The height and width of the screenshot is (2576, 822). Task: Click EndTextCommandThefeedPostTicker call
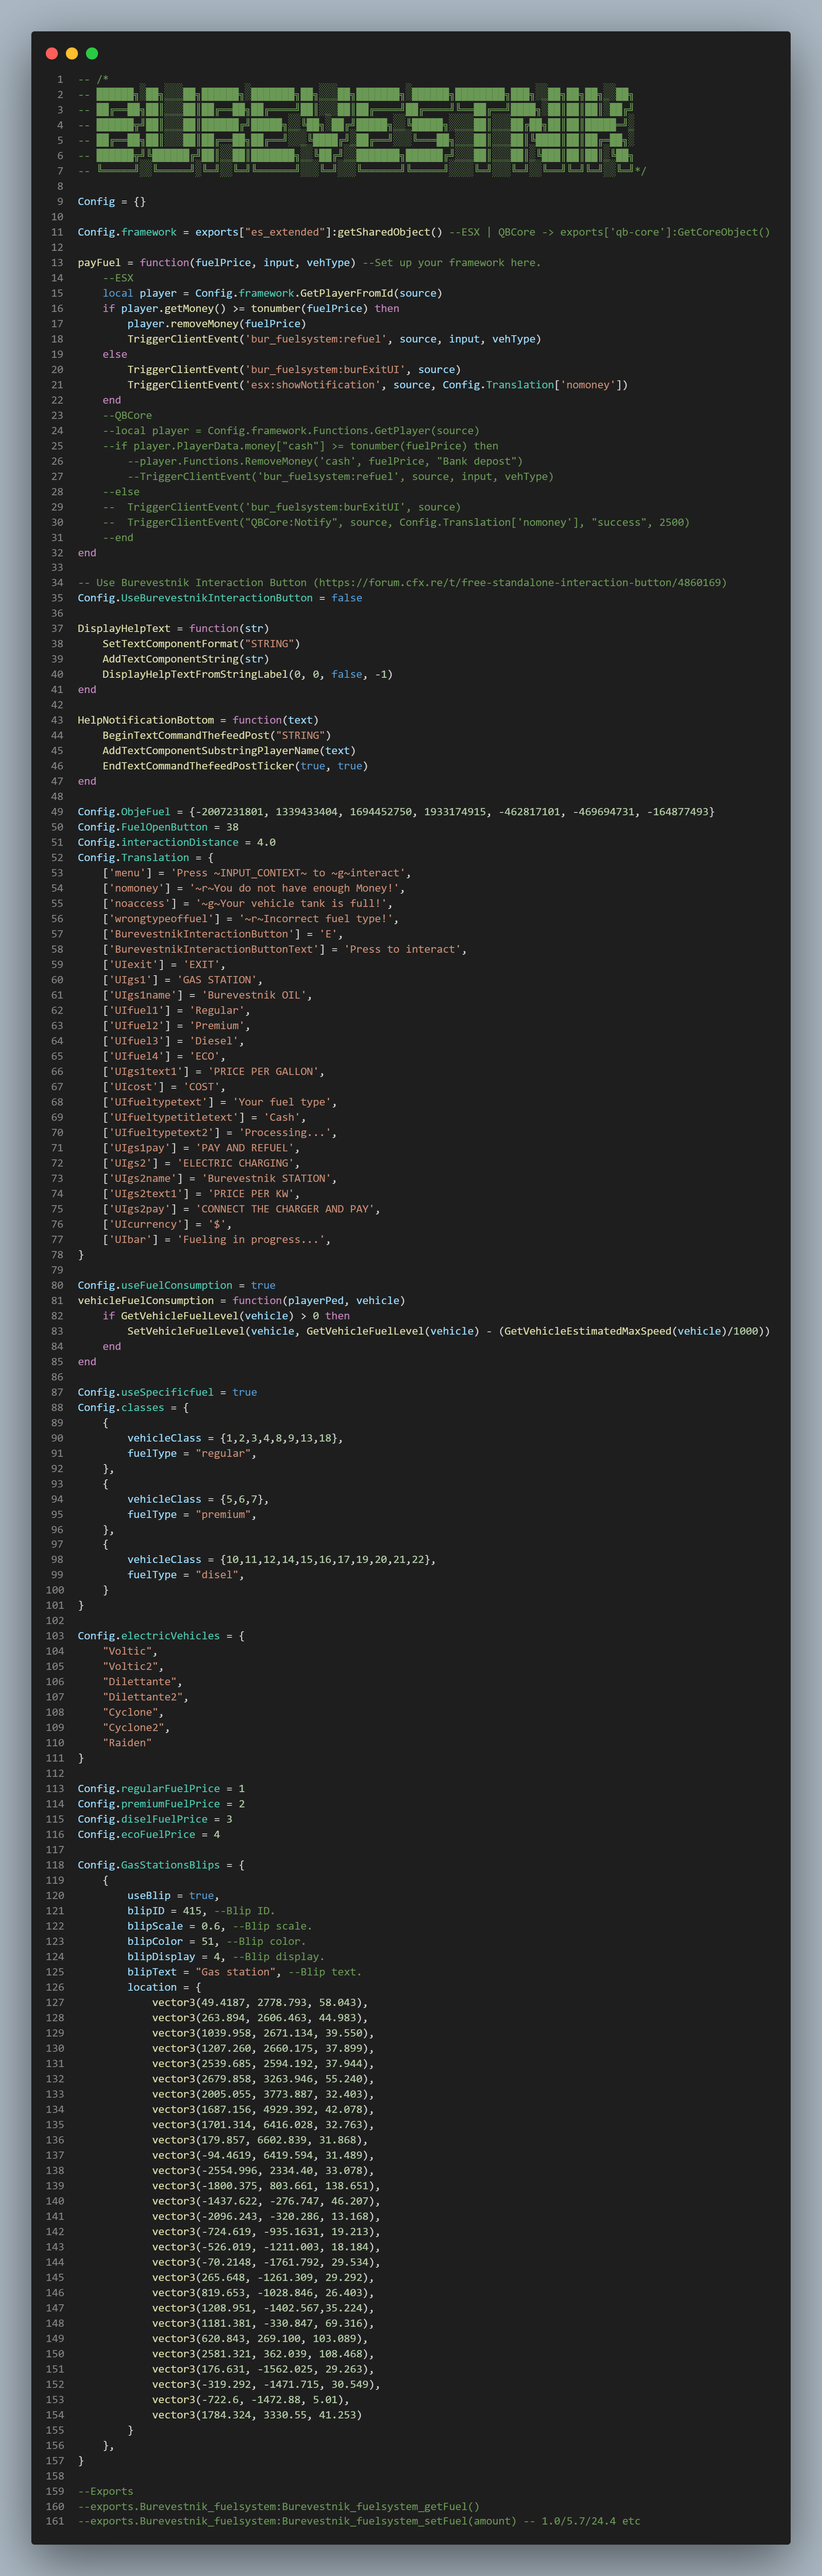tap(235, 766)
